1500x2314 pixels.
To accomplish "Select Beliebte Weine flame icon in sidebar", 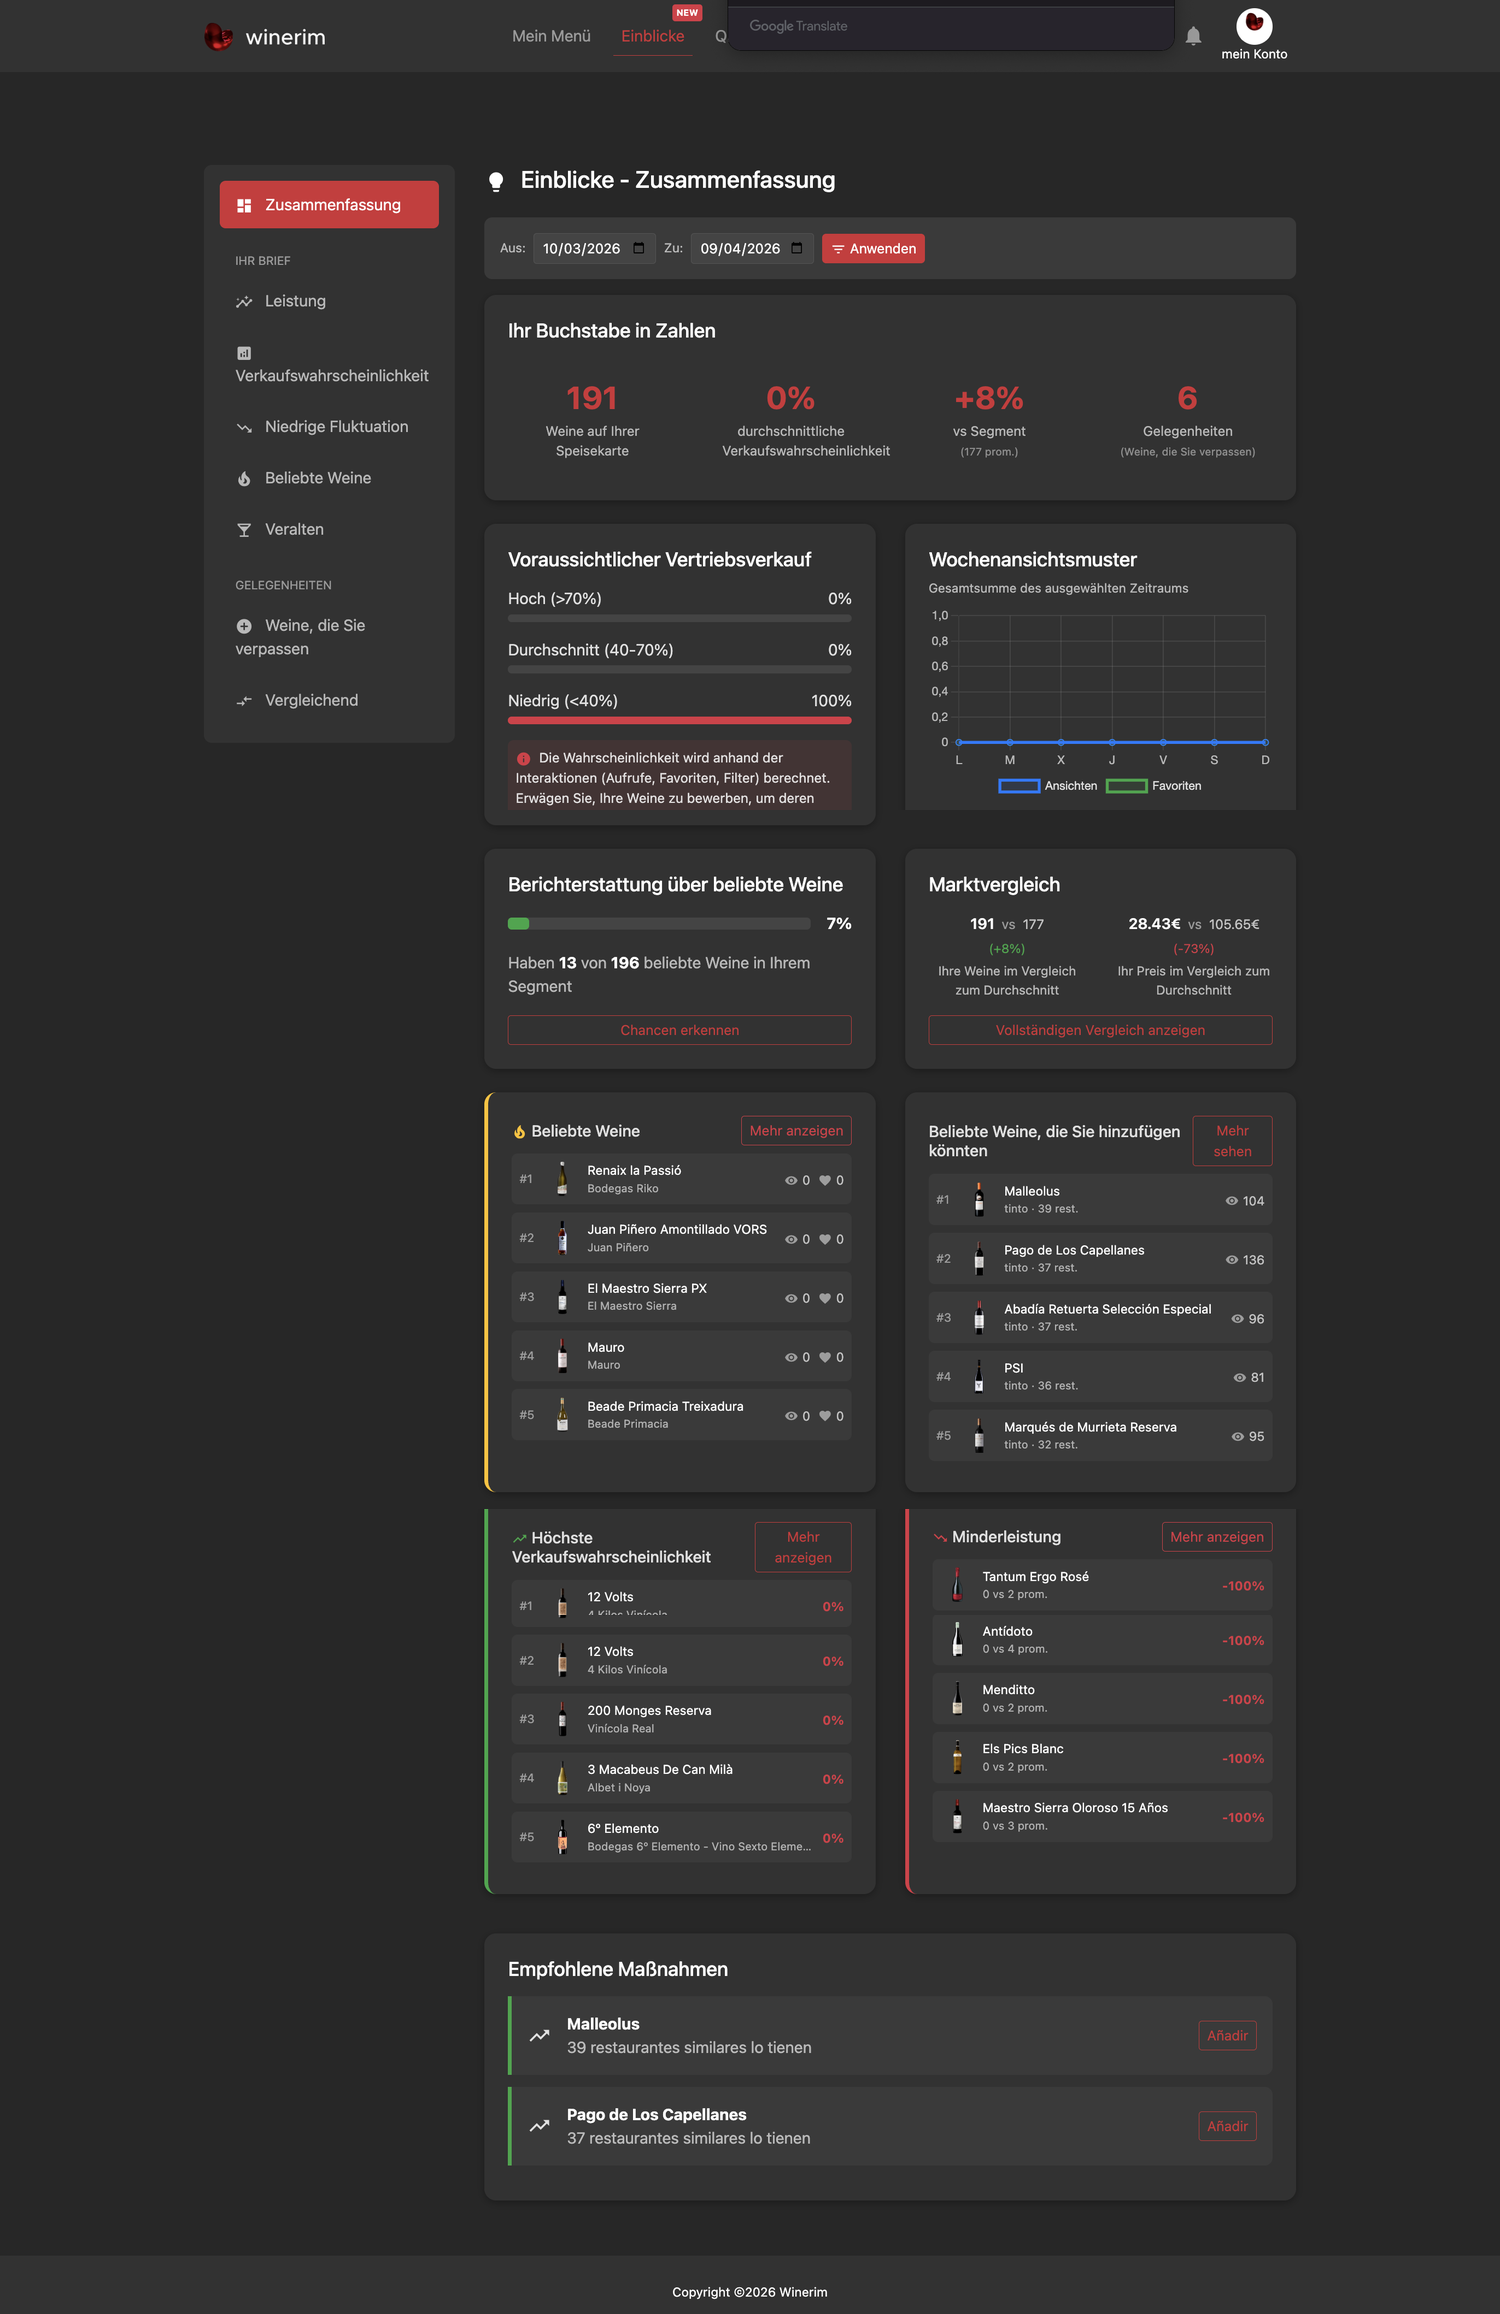I will pos(244,478).
